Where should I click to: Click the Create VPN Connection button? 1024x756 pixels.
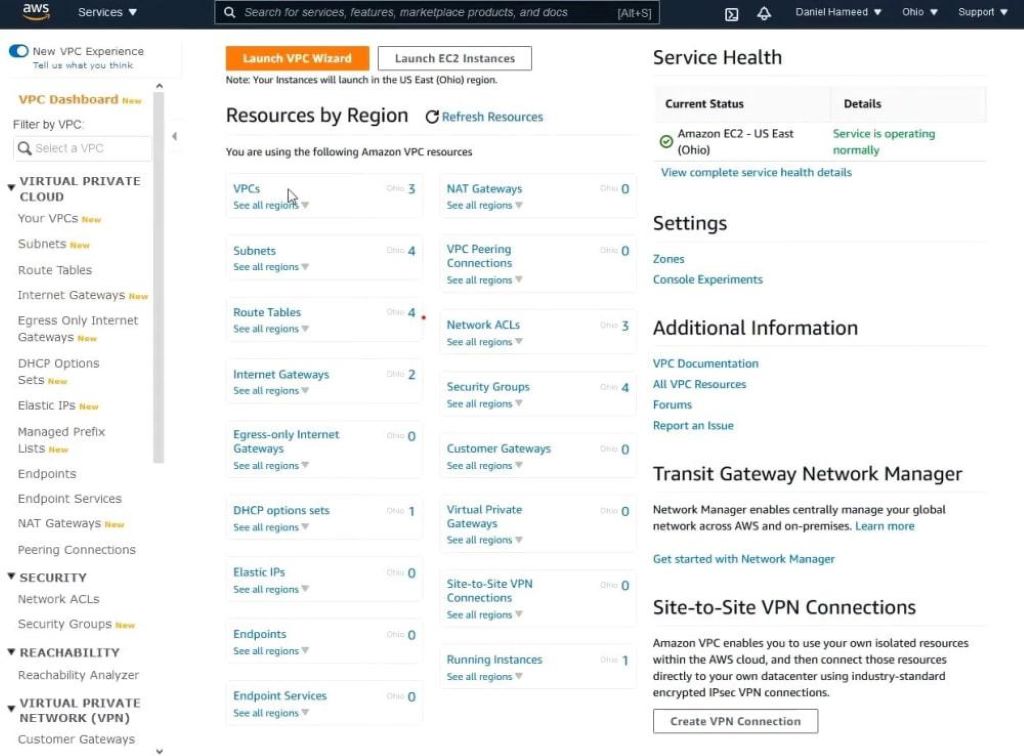[x=735, y=721]
